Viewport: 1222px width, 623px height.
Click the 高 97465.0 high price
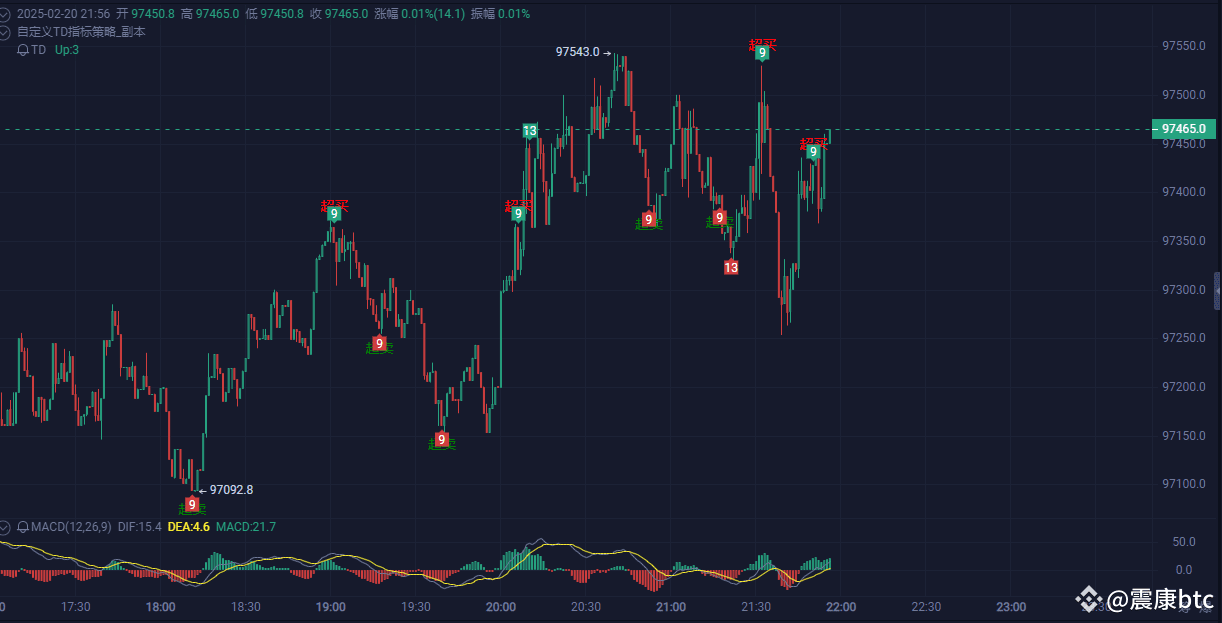pyautogui.click(x=210, y=14)
